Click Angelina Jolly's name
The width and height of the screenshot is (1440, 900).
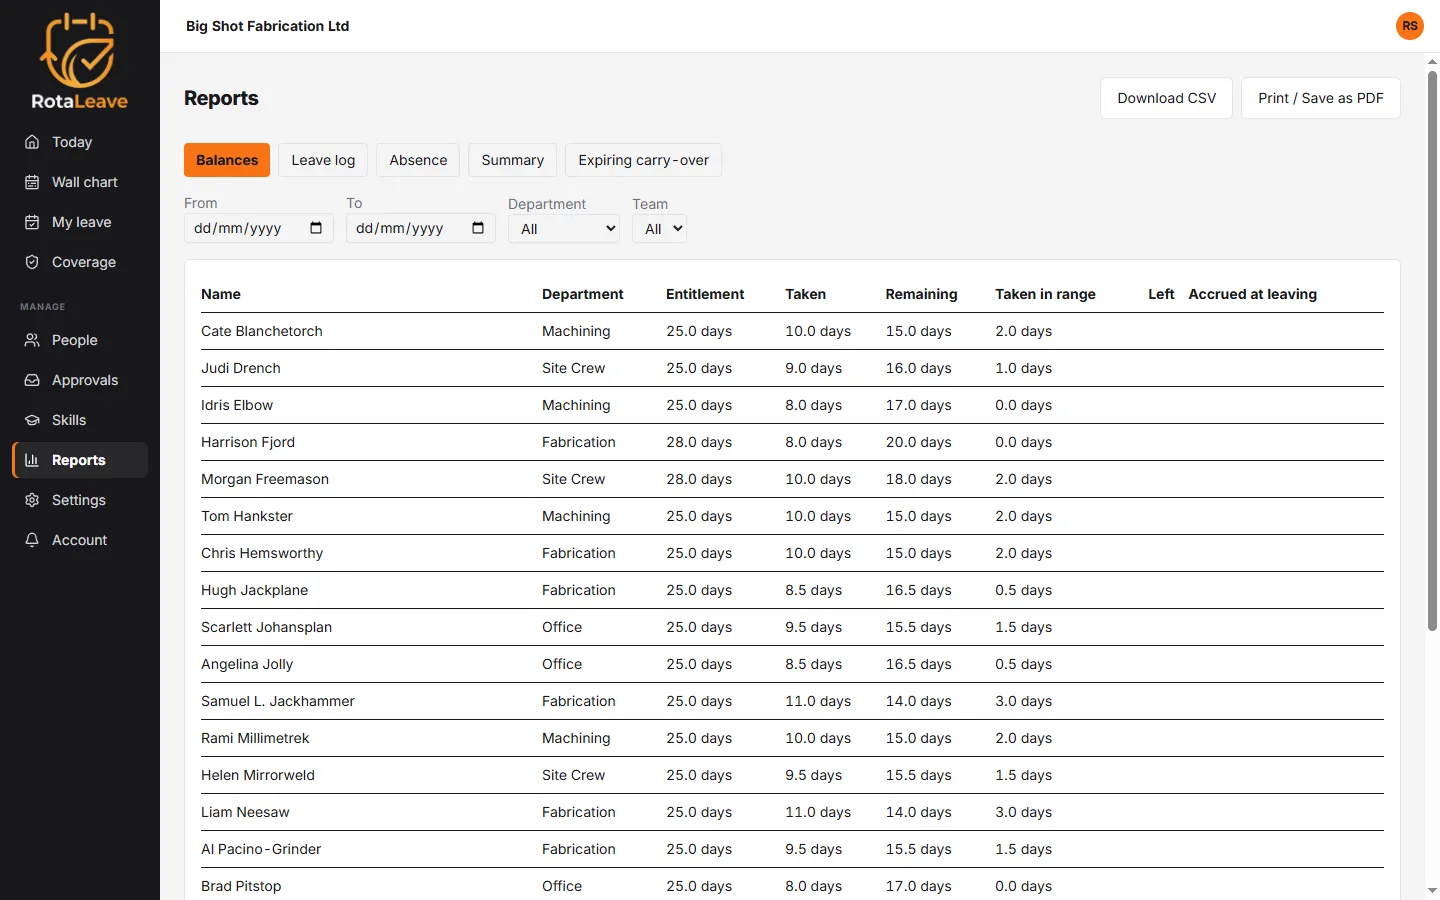[x=247, y=664]
